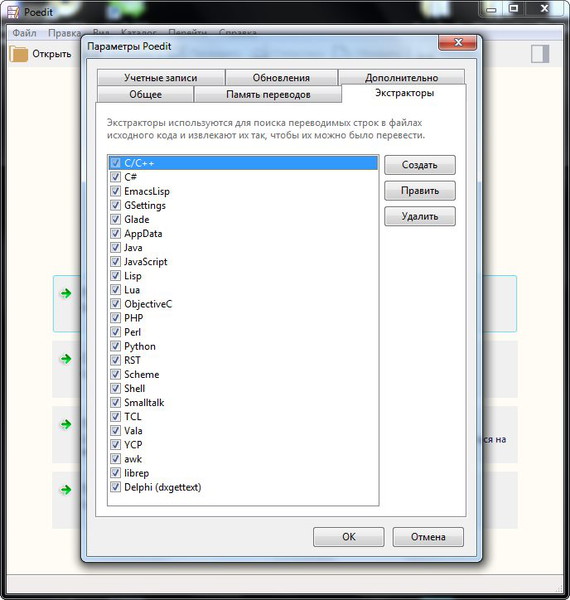
Task: Select the TCL row text
Action: pyautogui.click(x=133, y=416)
